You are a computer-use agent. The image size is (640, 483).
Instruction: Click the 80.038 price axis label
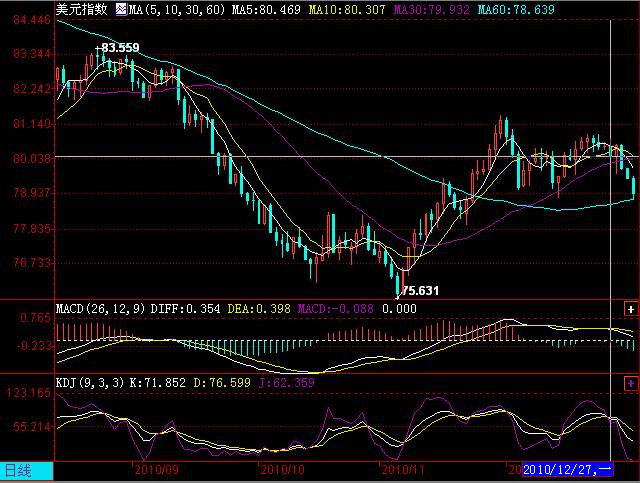[32, 158]
